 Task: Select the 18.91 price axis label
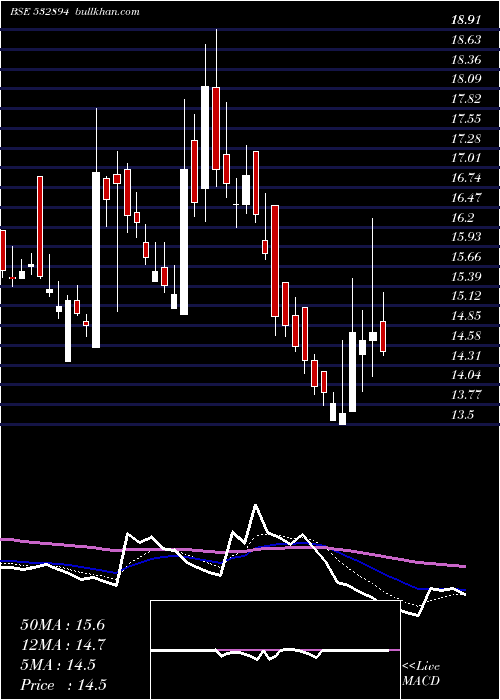[466, 20]
